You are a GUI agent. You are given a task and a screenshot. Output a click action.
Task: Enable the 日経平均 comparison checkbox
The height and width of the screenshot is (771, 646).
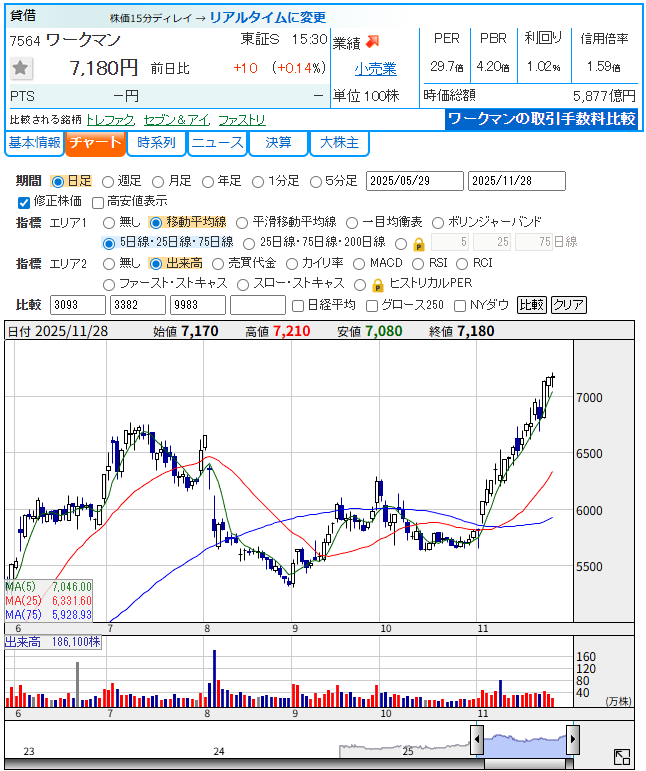pos(297,306)
